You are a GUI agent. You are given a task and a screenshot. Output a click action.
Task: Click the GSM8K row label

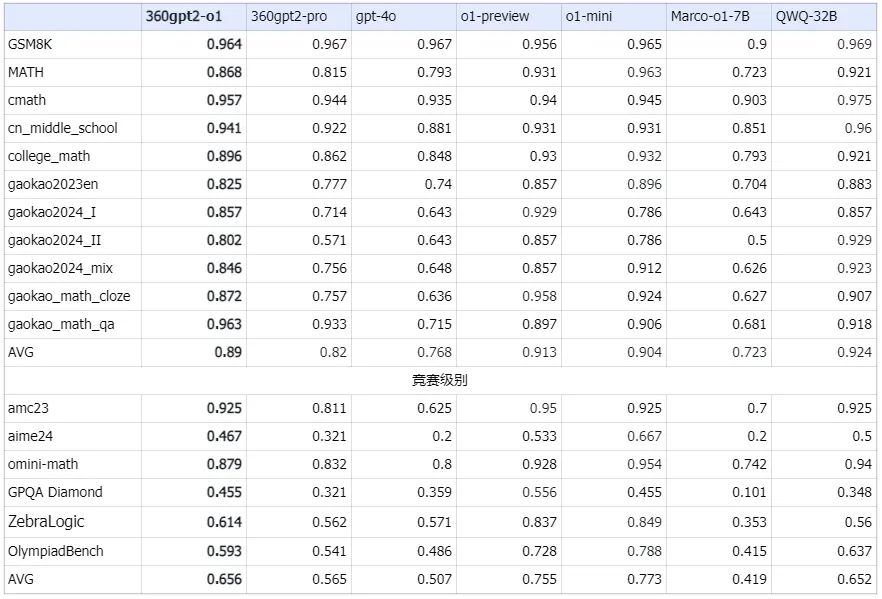point(31,45)
